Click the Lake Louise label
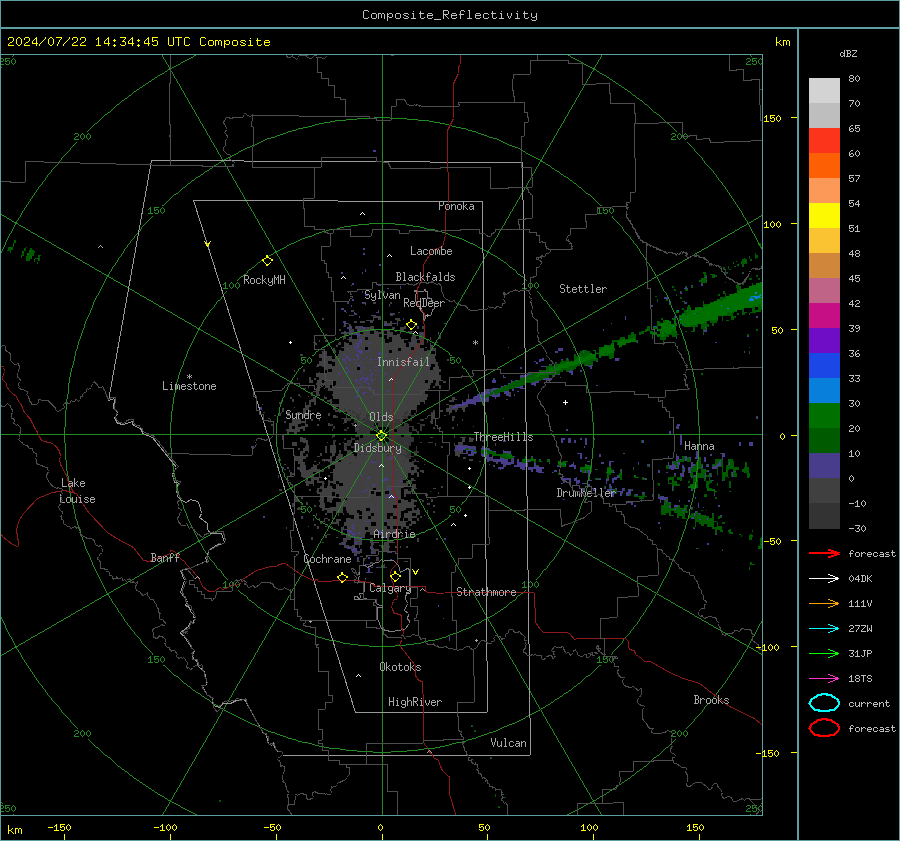 tap(77, 491)
